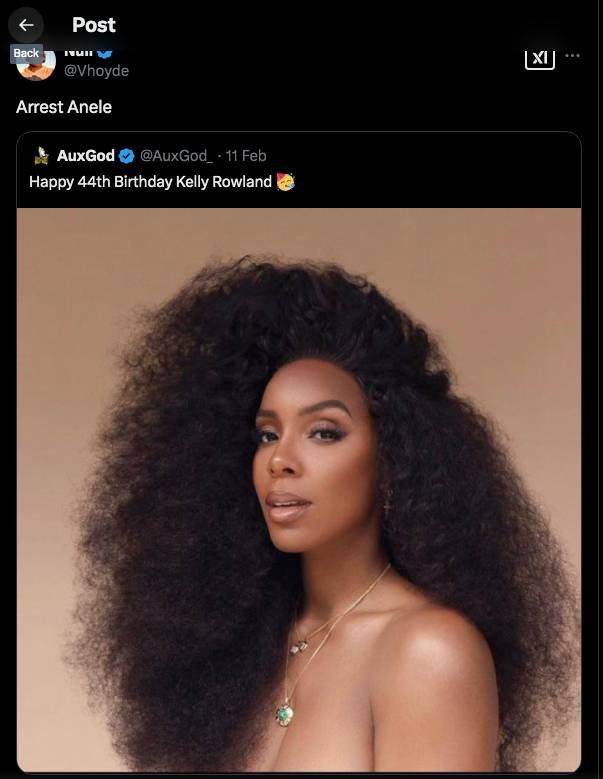The image size is (603, 779).
Task: Open the quoted post photo
Action: point(299,480)
